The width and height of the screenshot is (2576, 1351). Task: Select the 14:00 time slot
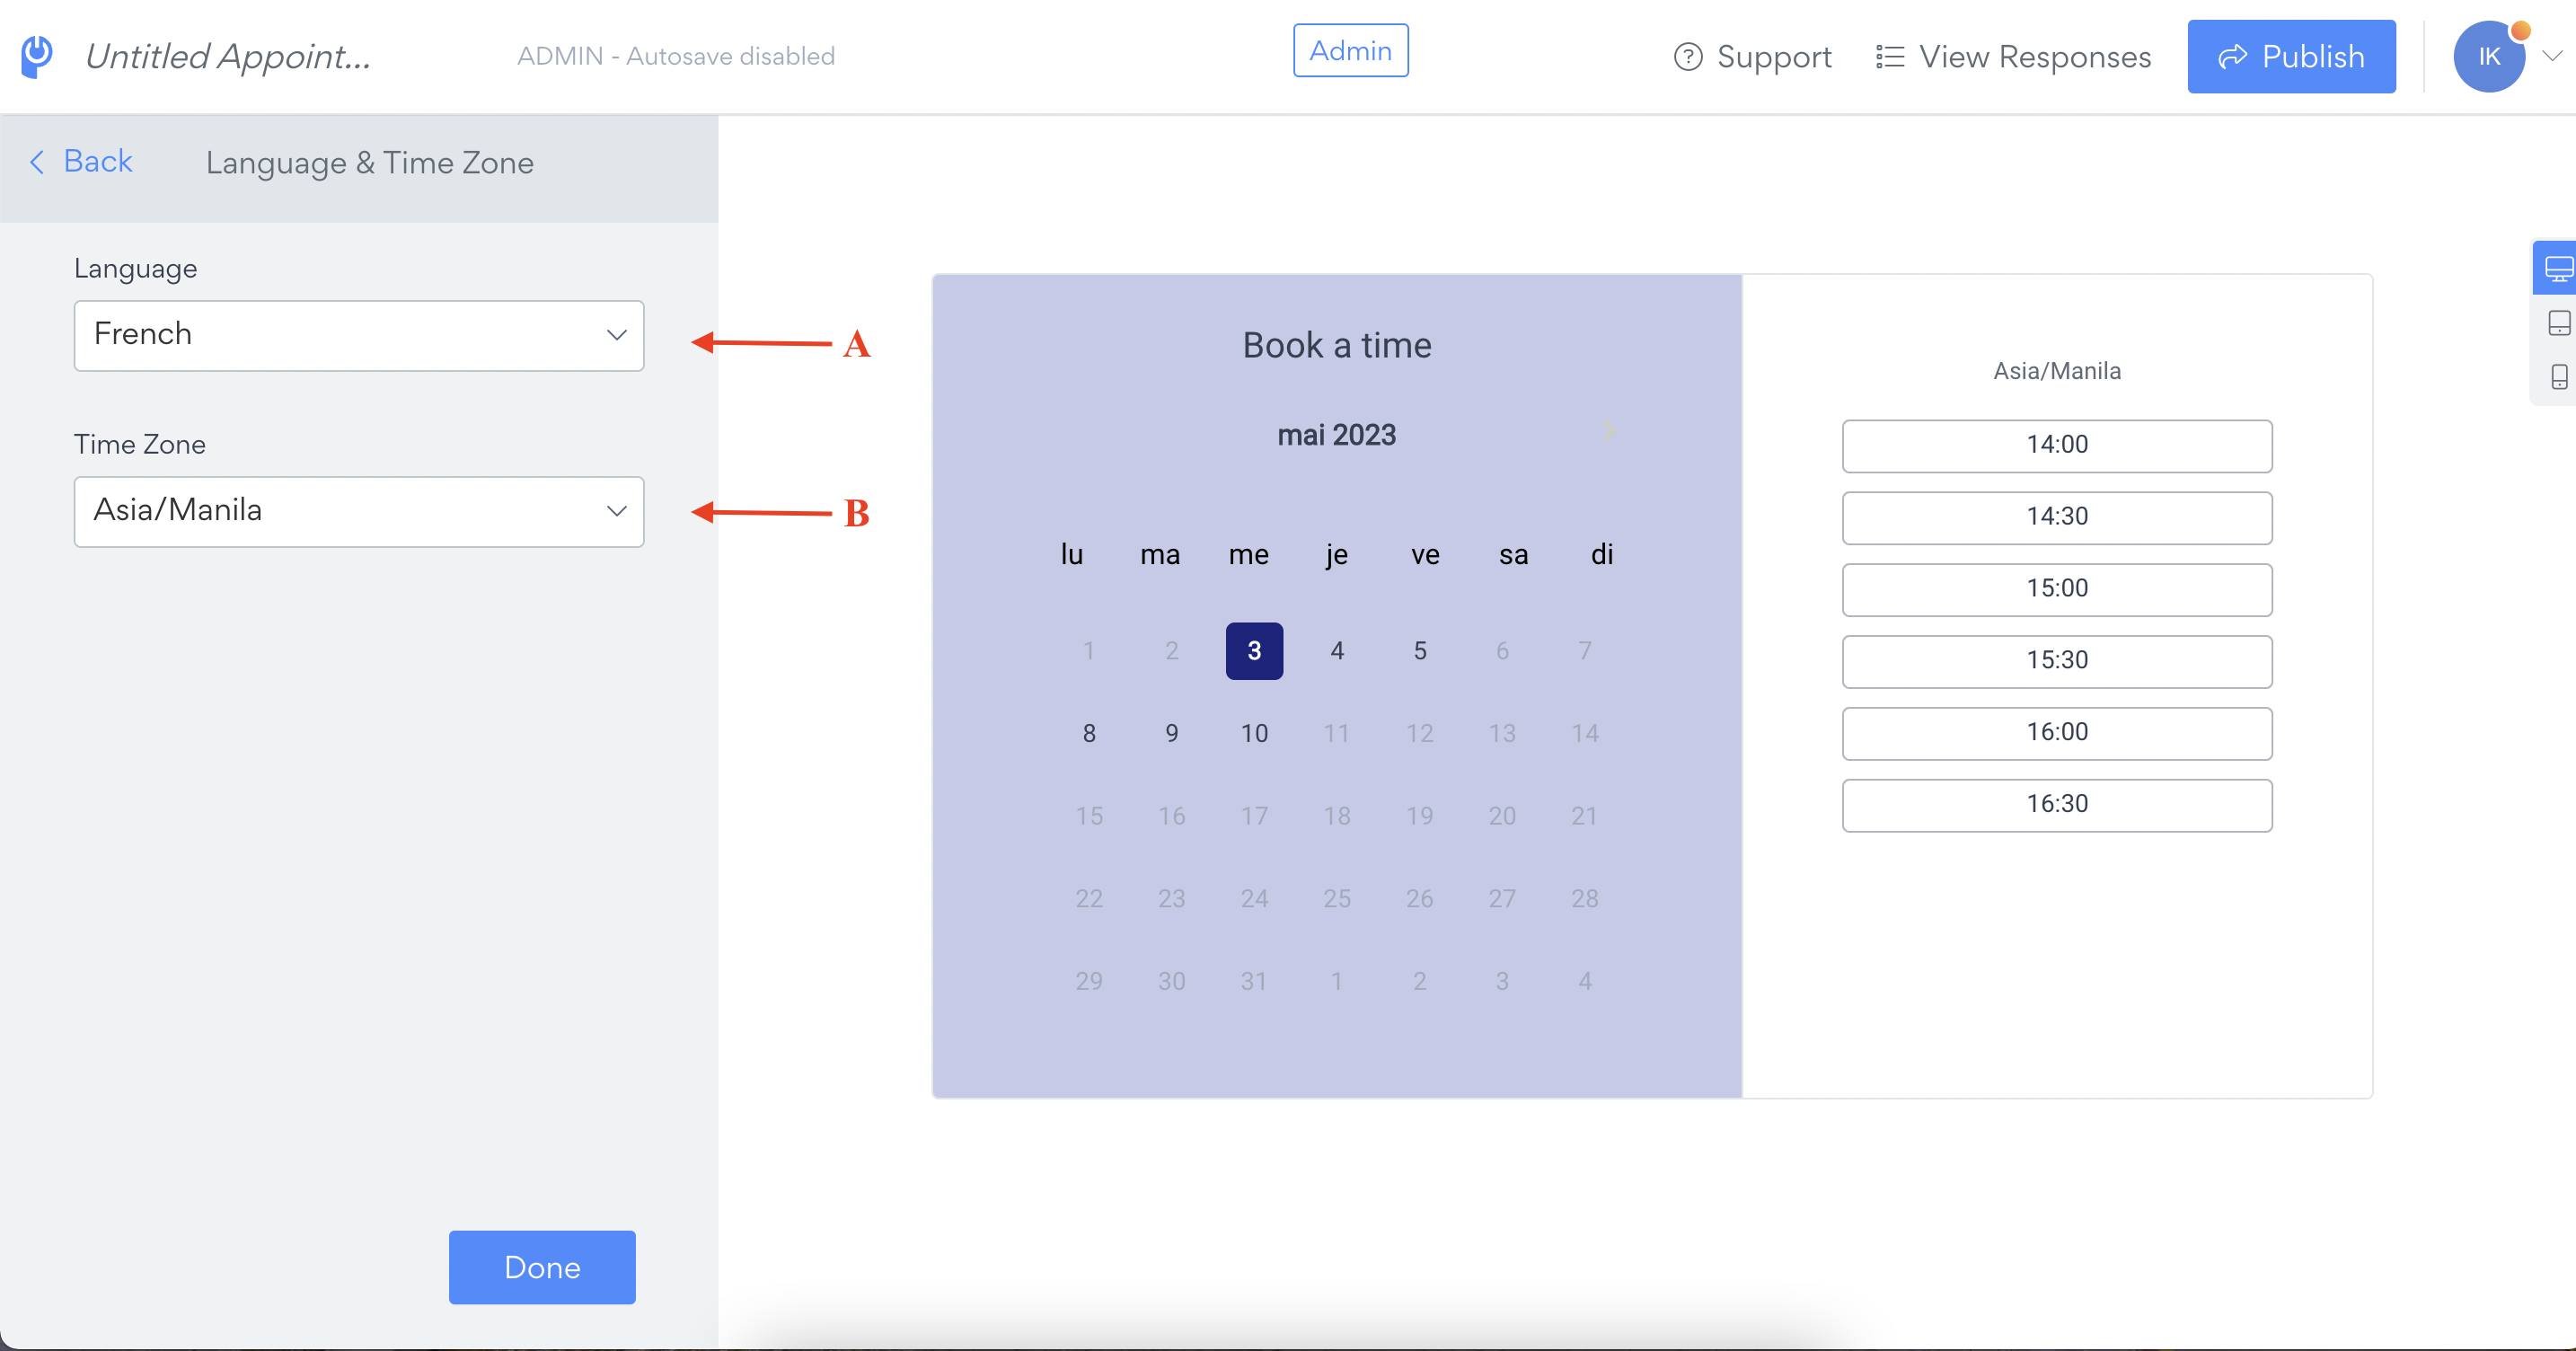(2057, 446)
